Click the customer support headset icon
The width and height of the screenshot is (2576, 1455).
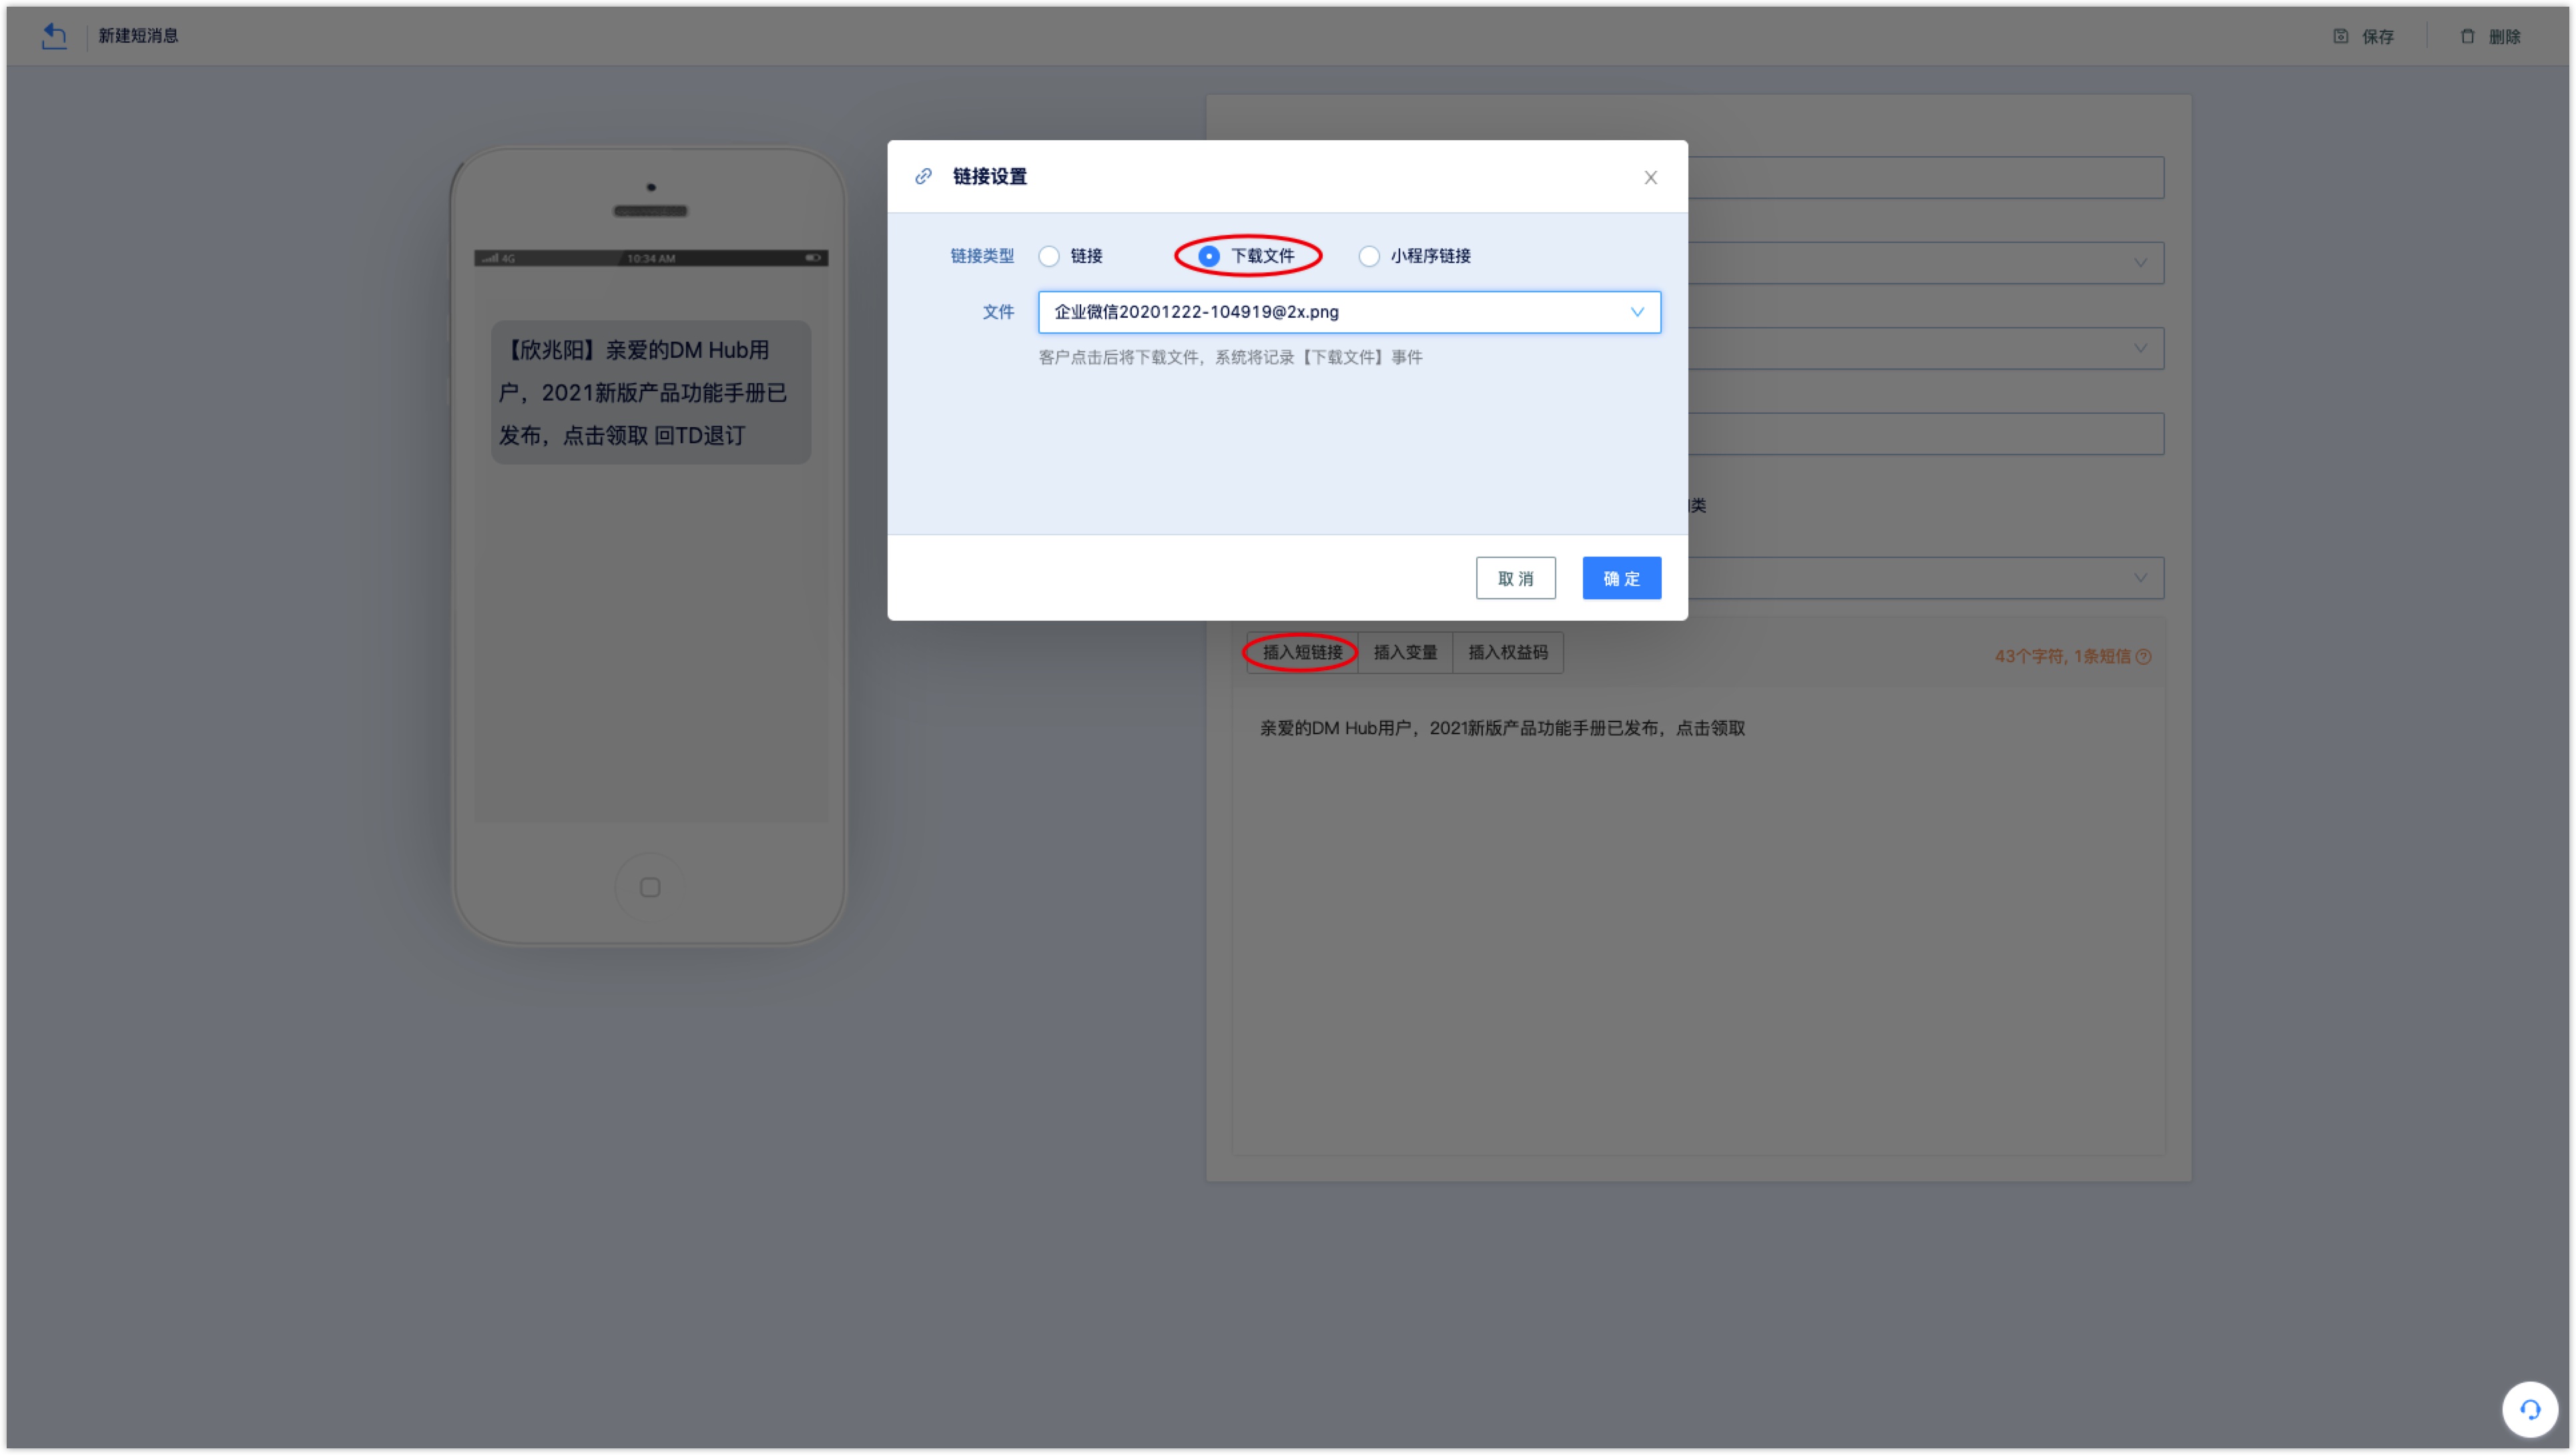tap(2529, 1409)
